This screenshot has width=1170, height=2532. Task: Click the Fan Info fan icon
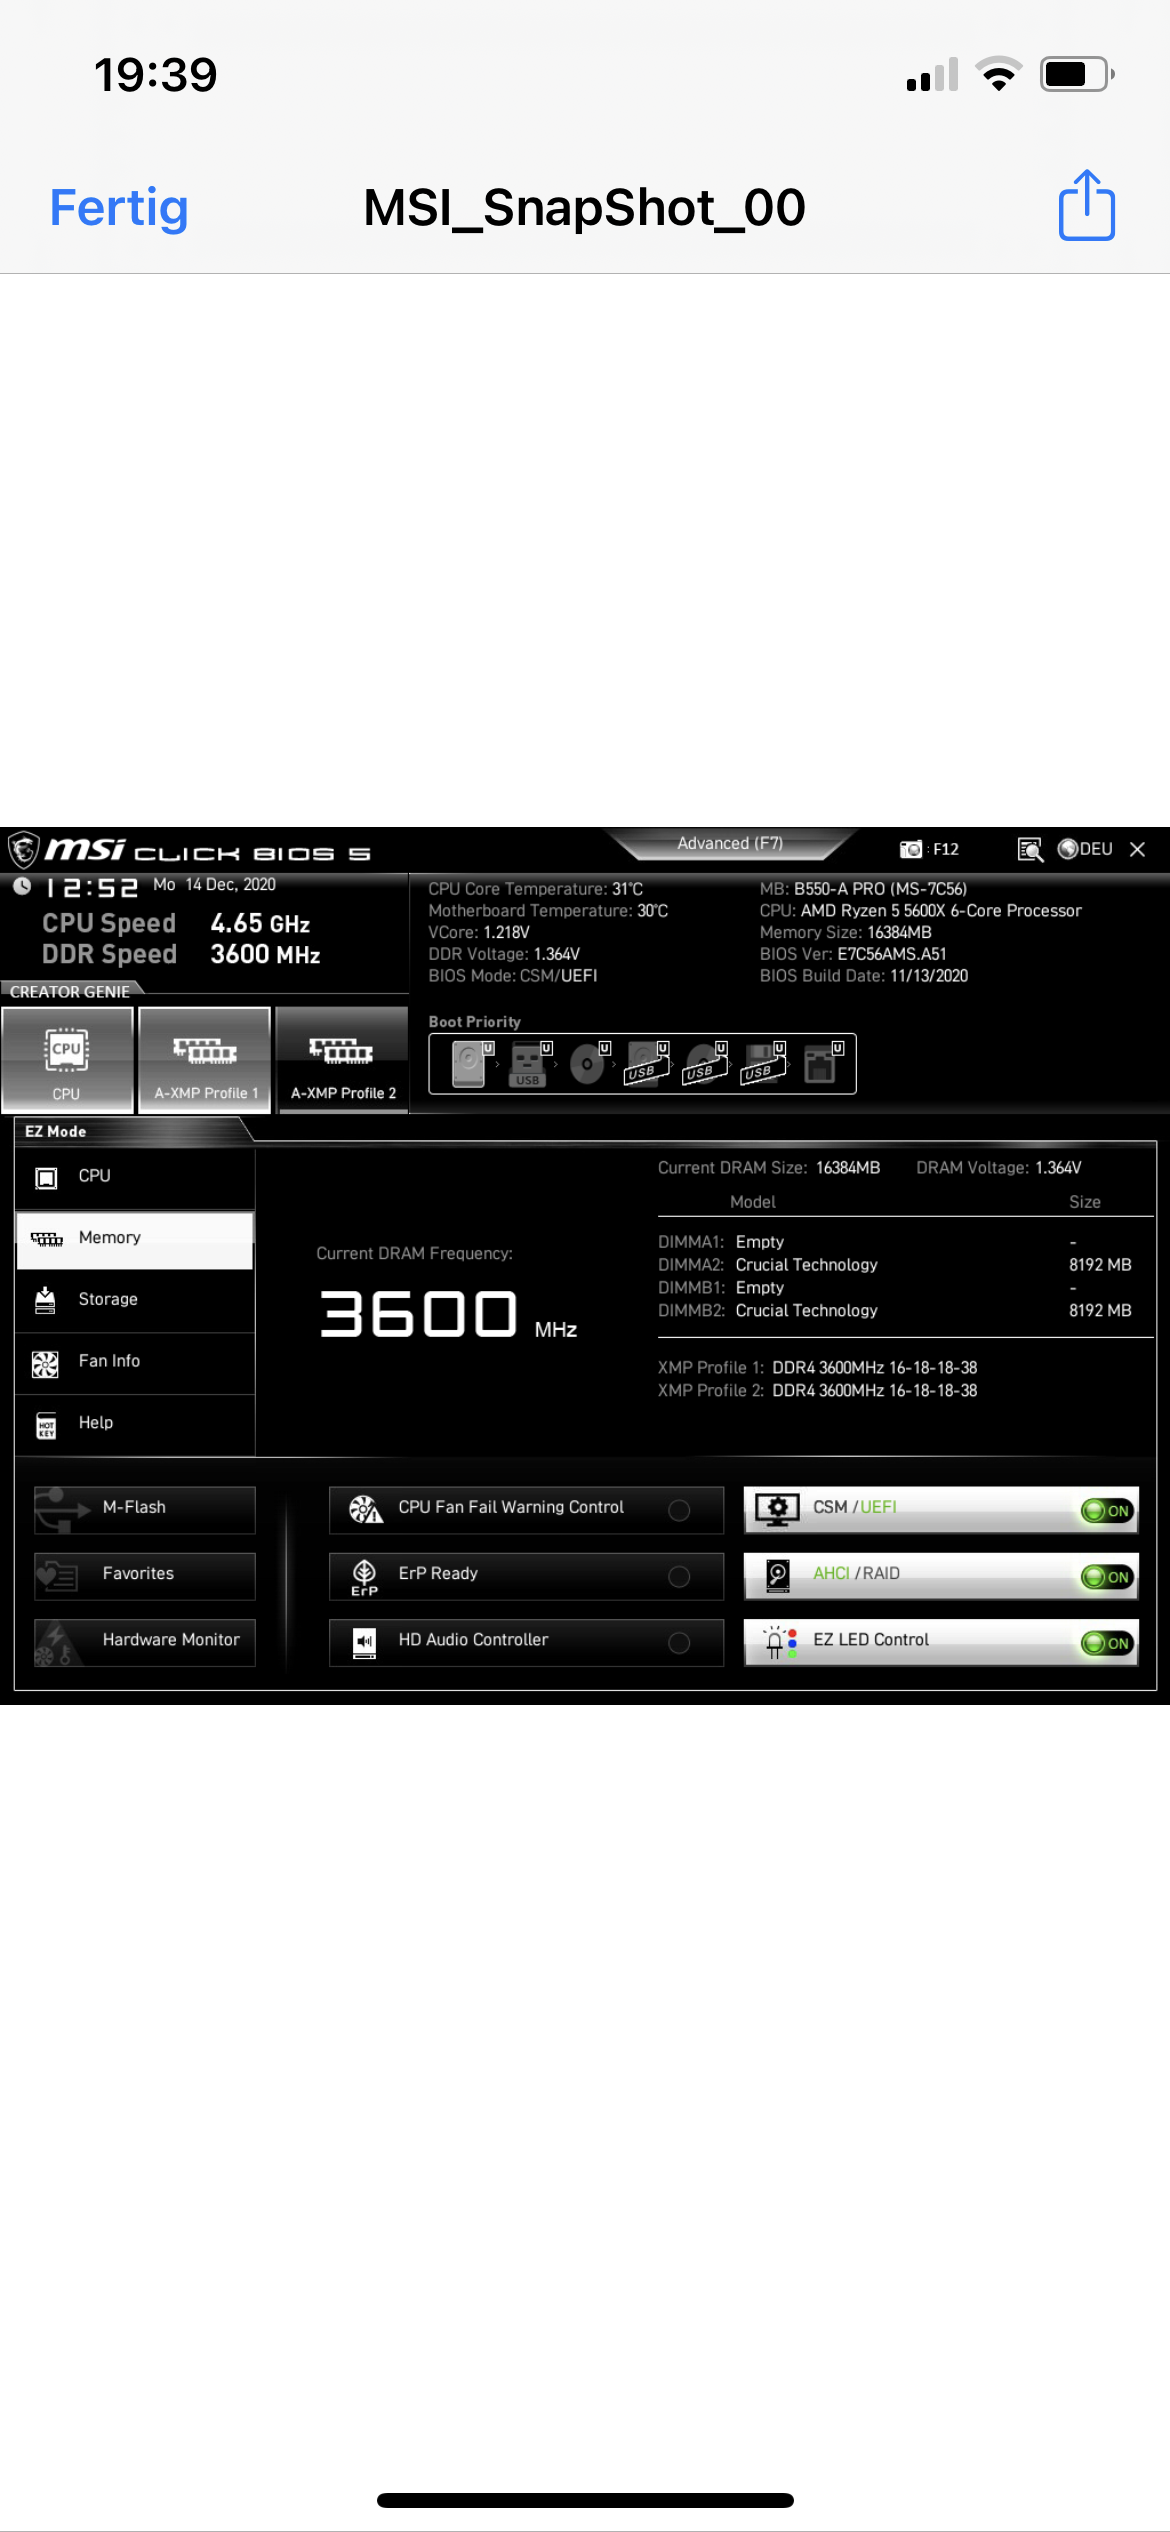click(45, 1363)
